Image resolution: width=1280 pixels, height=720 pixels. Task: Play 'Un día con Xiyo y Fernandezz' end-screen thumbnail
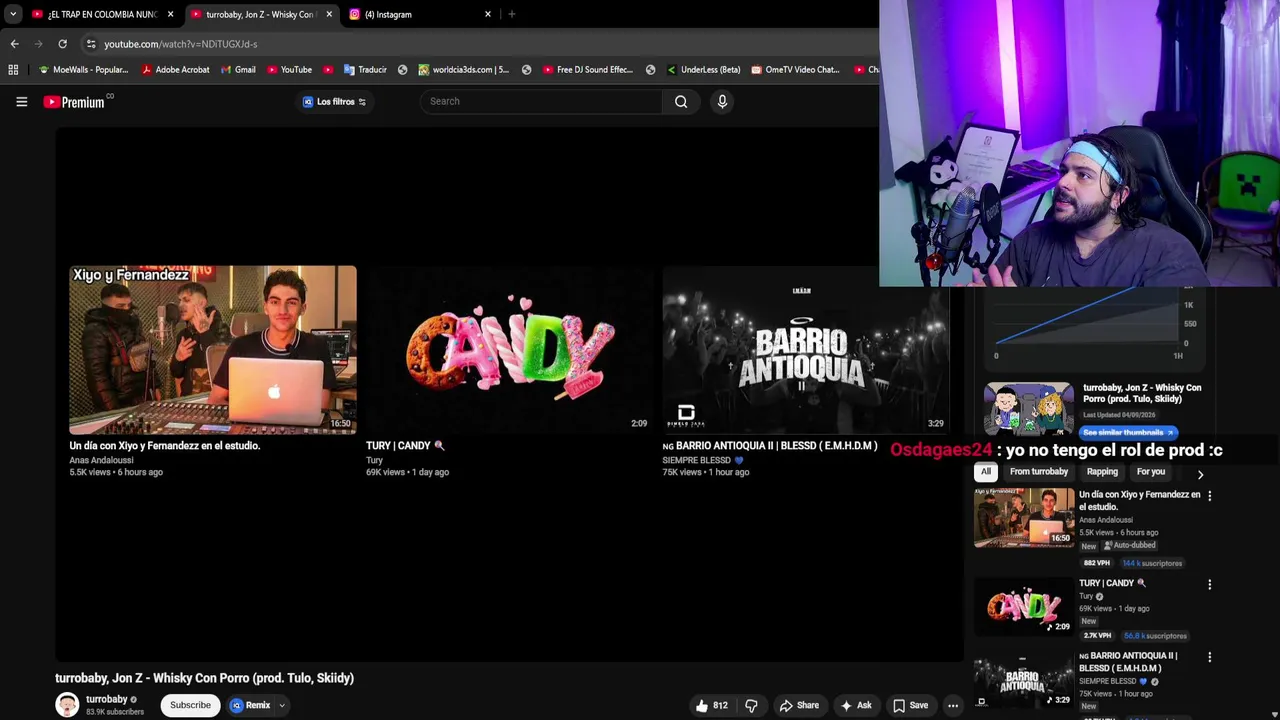click(213, 350)
